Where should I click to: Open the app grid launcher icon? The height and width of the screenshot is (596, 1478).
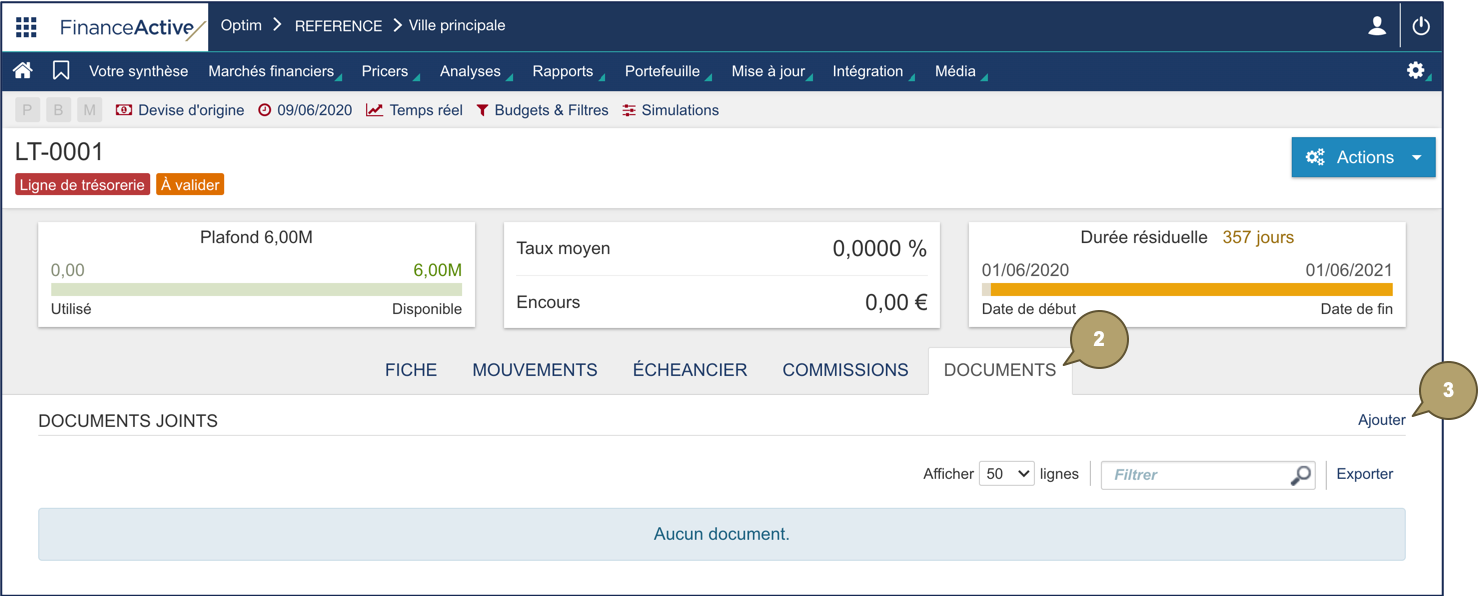coord(26,26)
